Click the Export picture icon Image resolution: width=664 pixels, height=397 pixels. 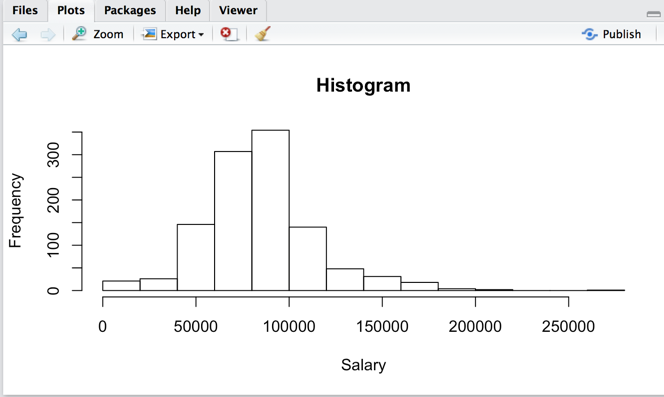coord(149,34)
